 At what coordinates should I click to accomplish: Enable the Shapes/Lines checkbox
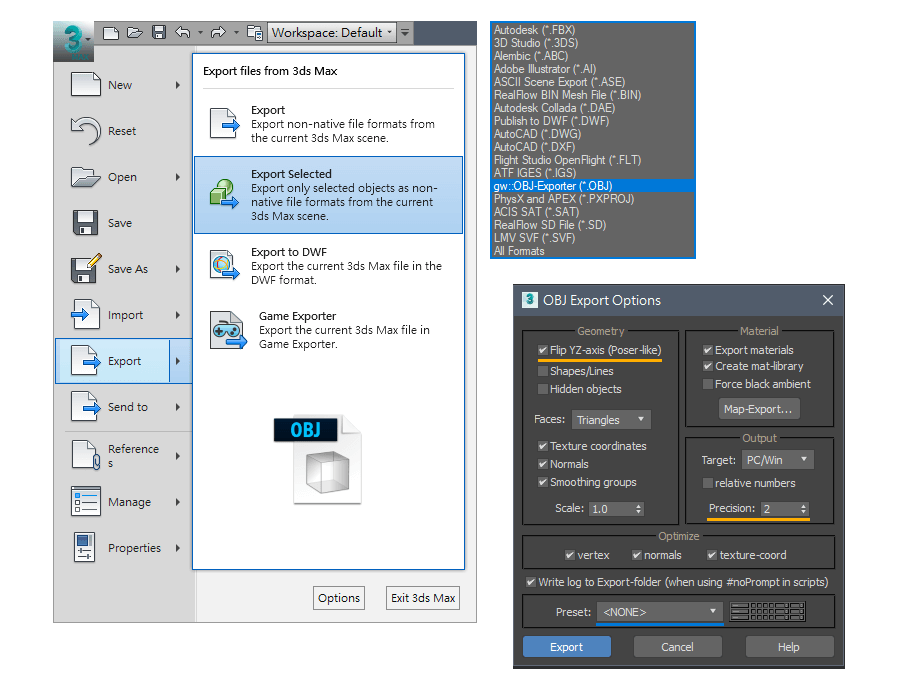point(542,371)
